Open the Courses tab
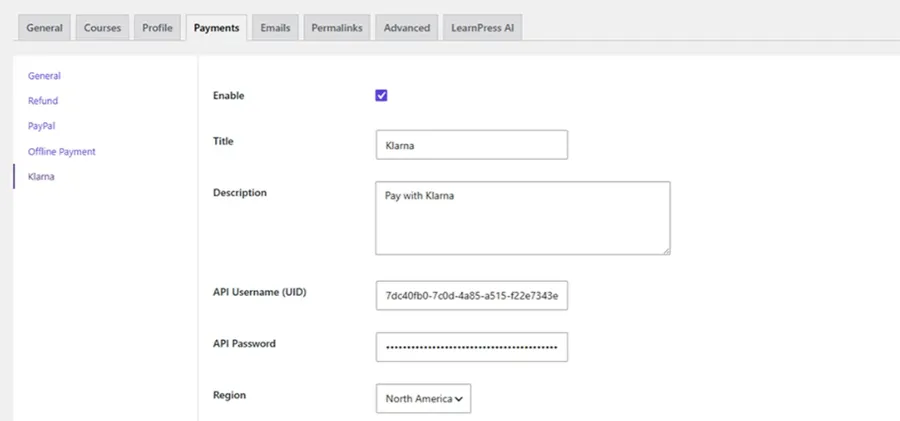The height and width of the screenshot is (421, 900). (x=102, y=28)
